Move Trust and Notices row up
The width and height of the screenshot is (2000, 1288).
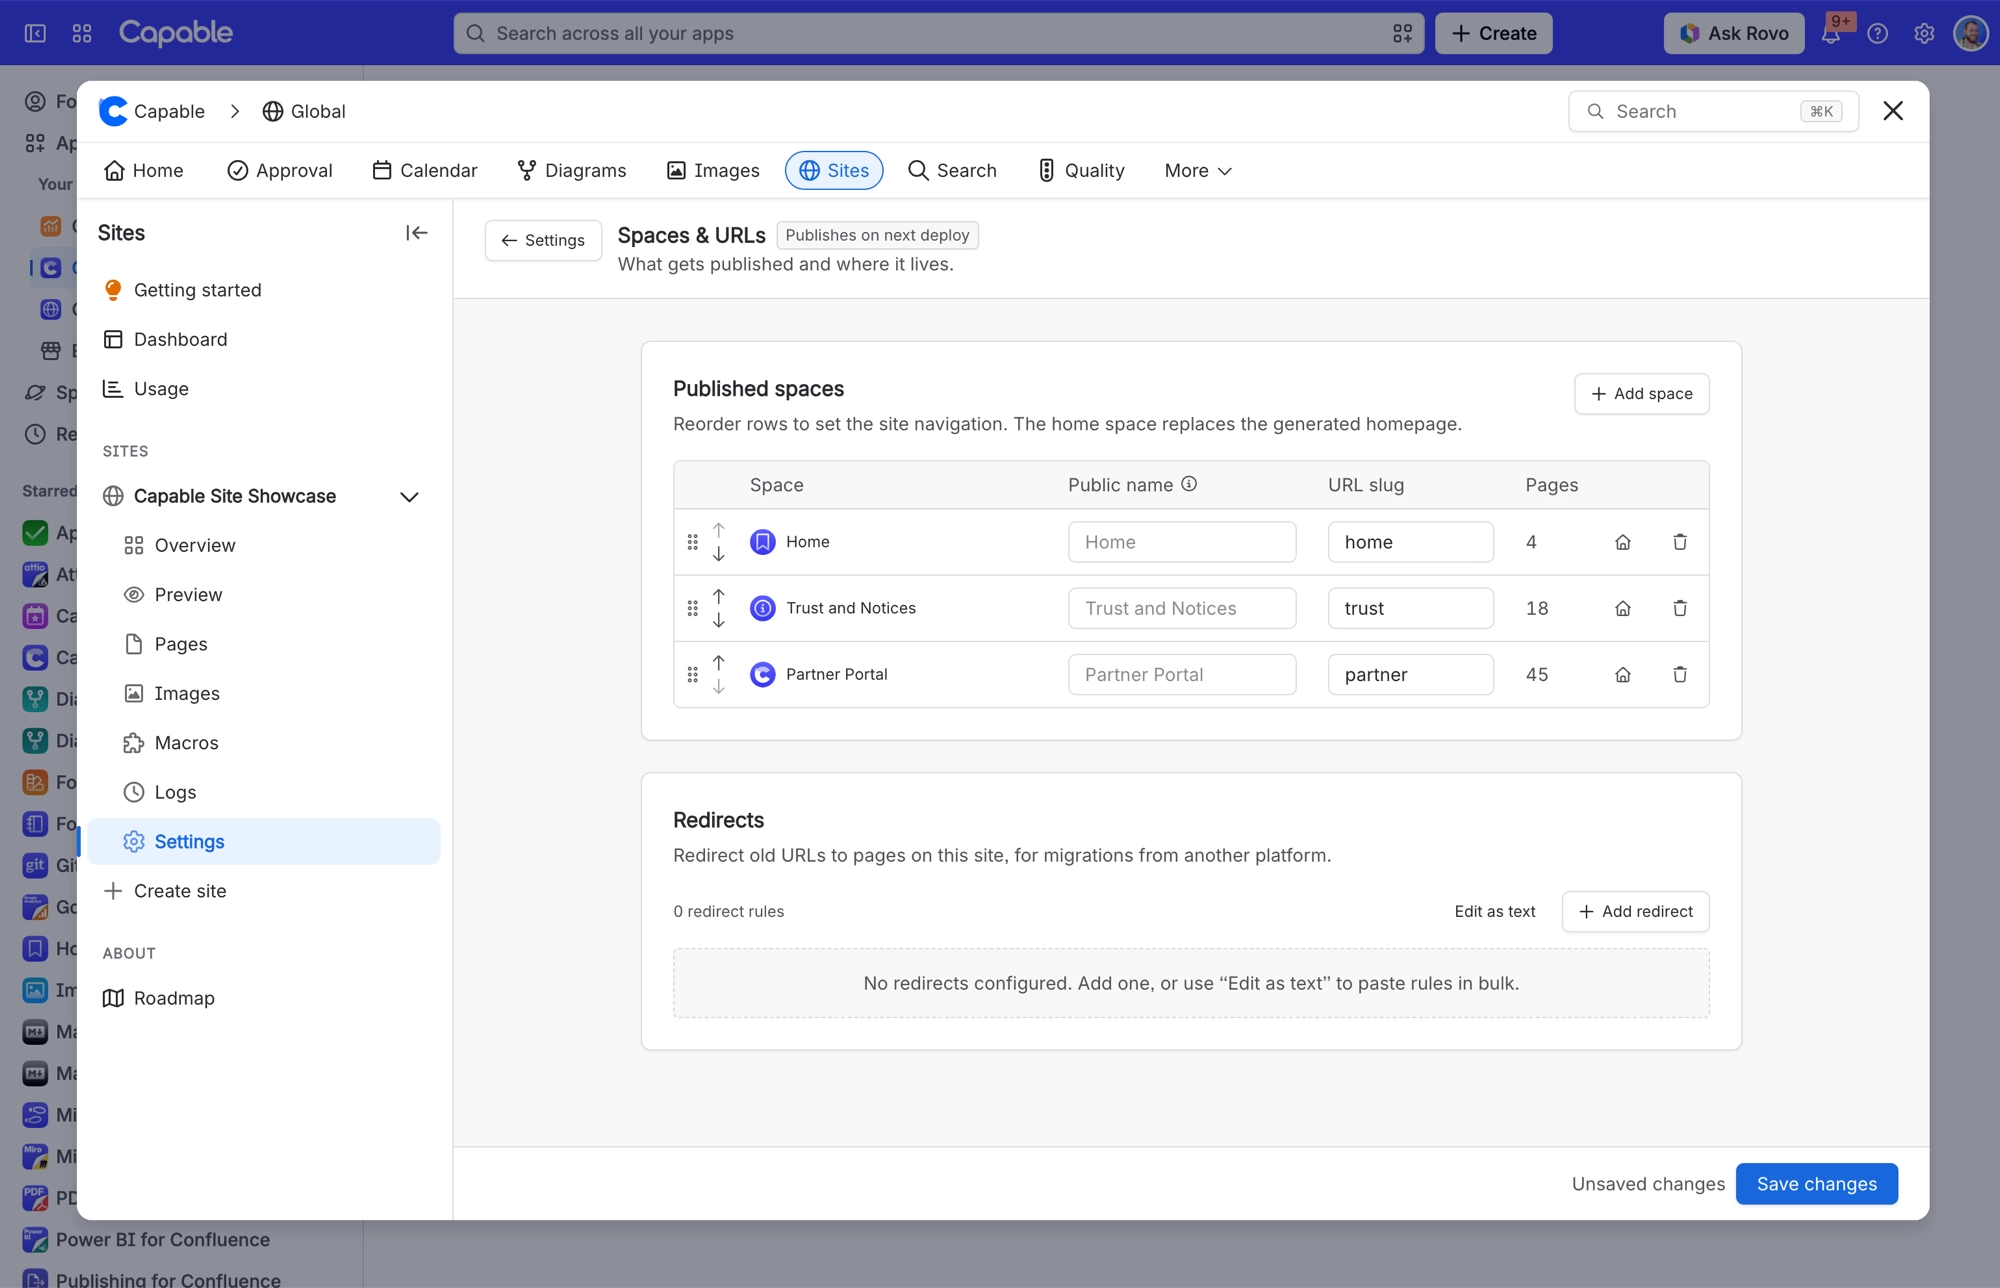719,596
